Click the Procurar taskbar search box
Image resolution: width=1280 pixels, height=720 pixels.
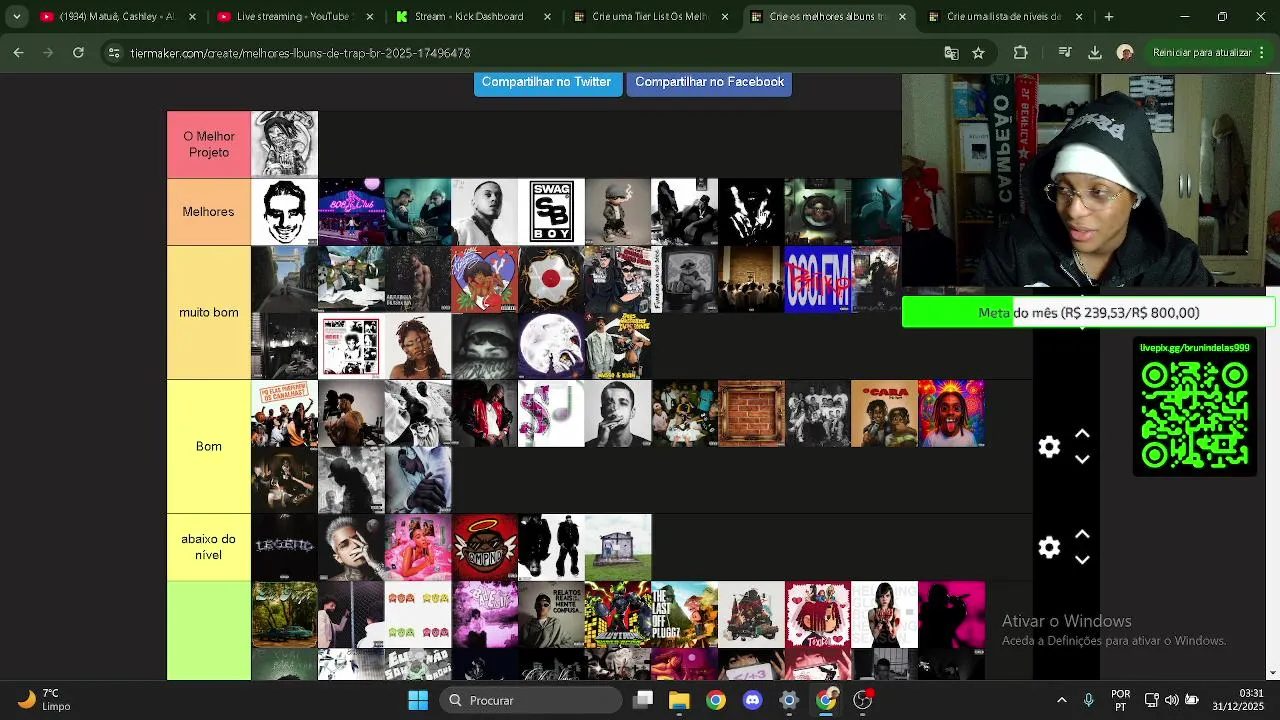[x=531, y=700]
